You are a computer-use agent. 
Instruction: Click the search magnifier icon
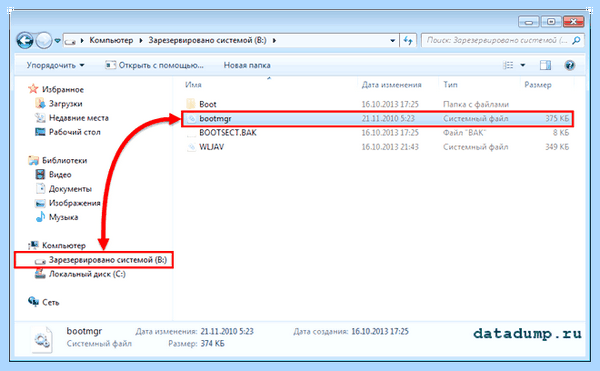click(x=576, y=40)
